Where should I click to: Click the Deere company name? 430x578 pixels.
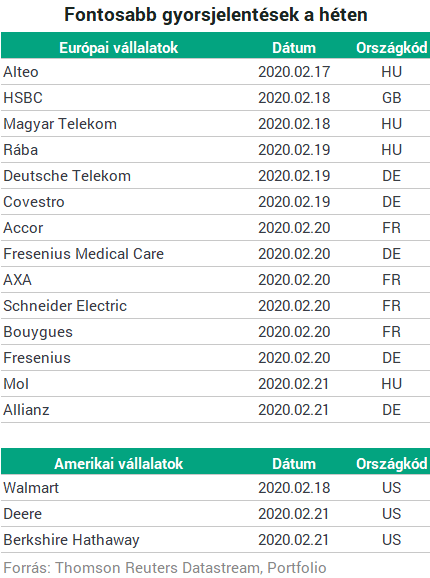point(22,514)
